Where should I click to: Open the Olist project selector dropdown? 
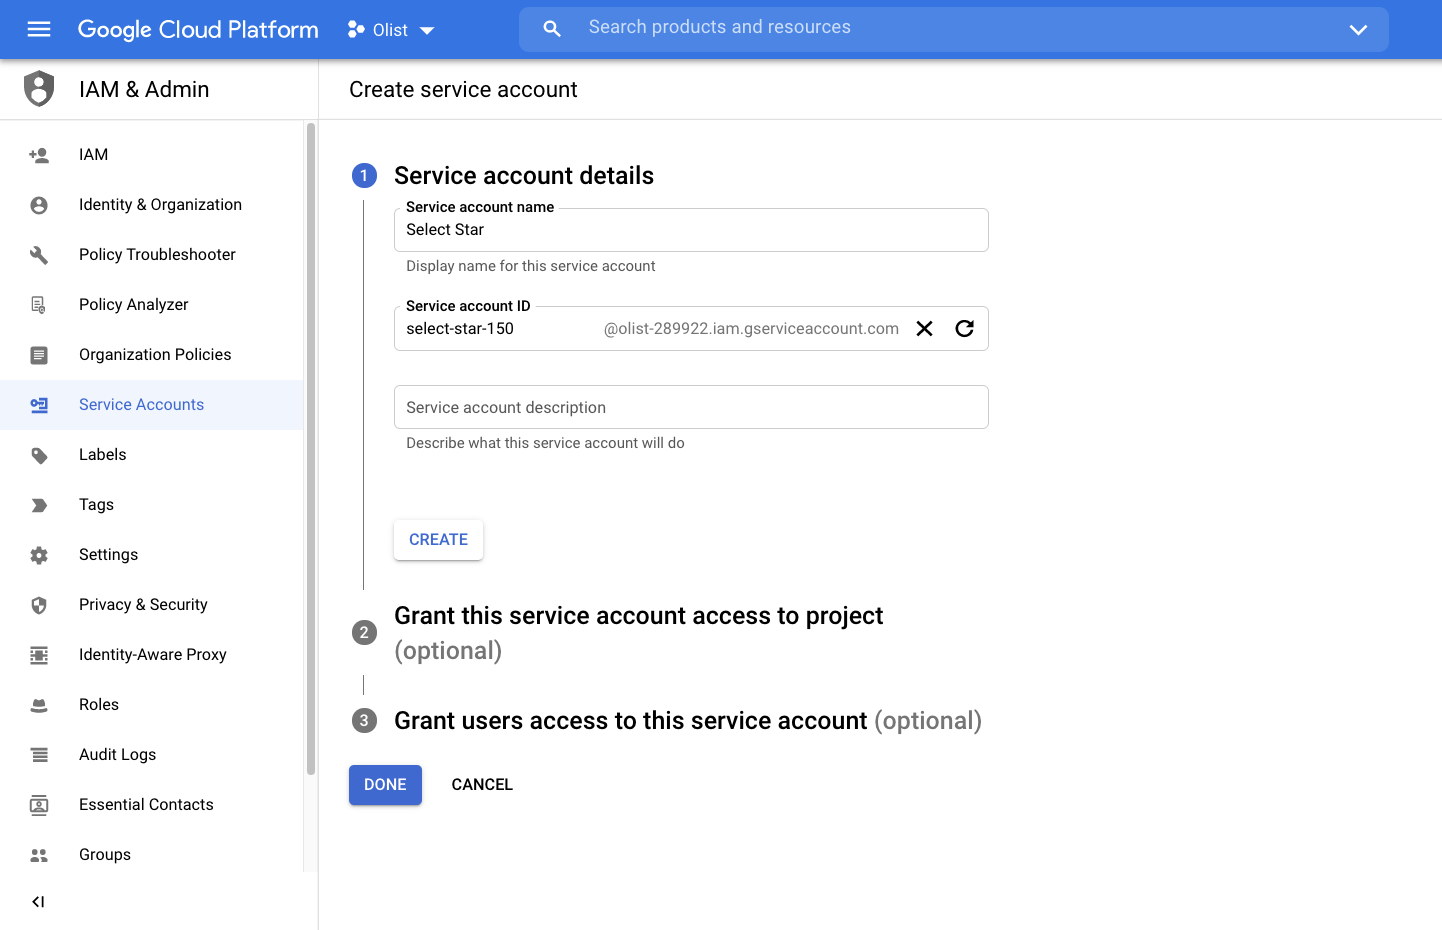pyautogui.click(x=391, y=30)
